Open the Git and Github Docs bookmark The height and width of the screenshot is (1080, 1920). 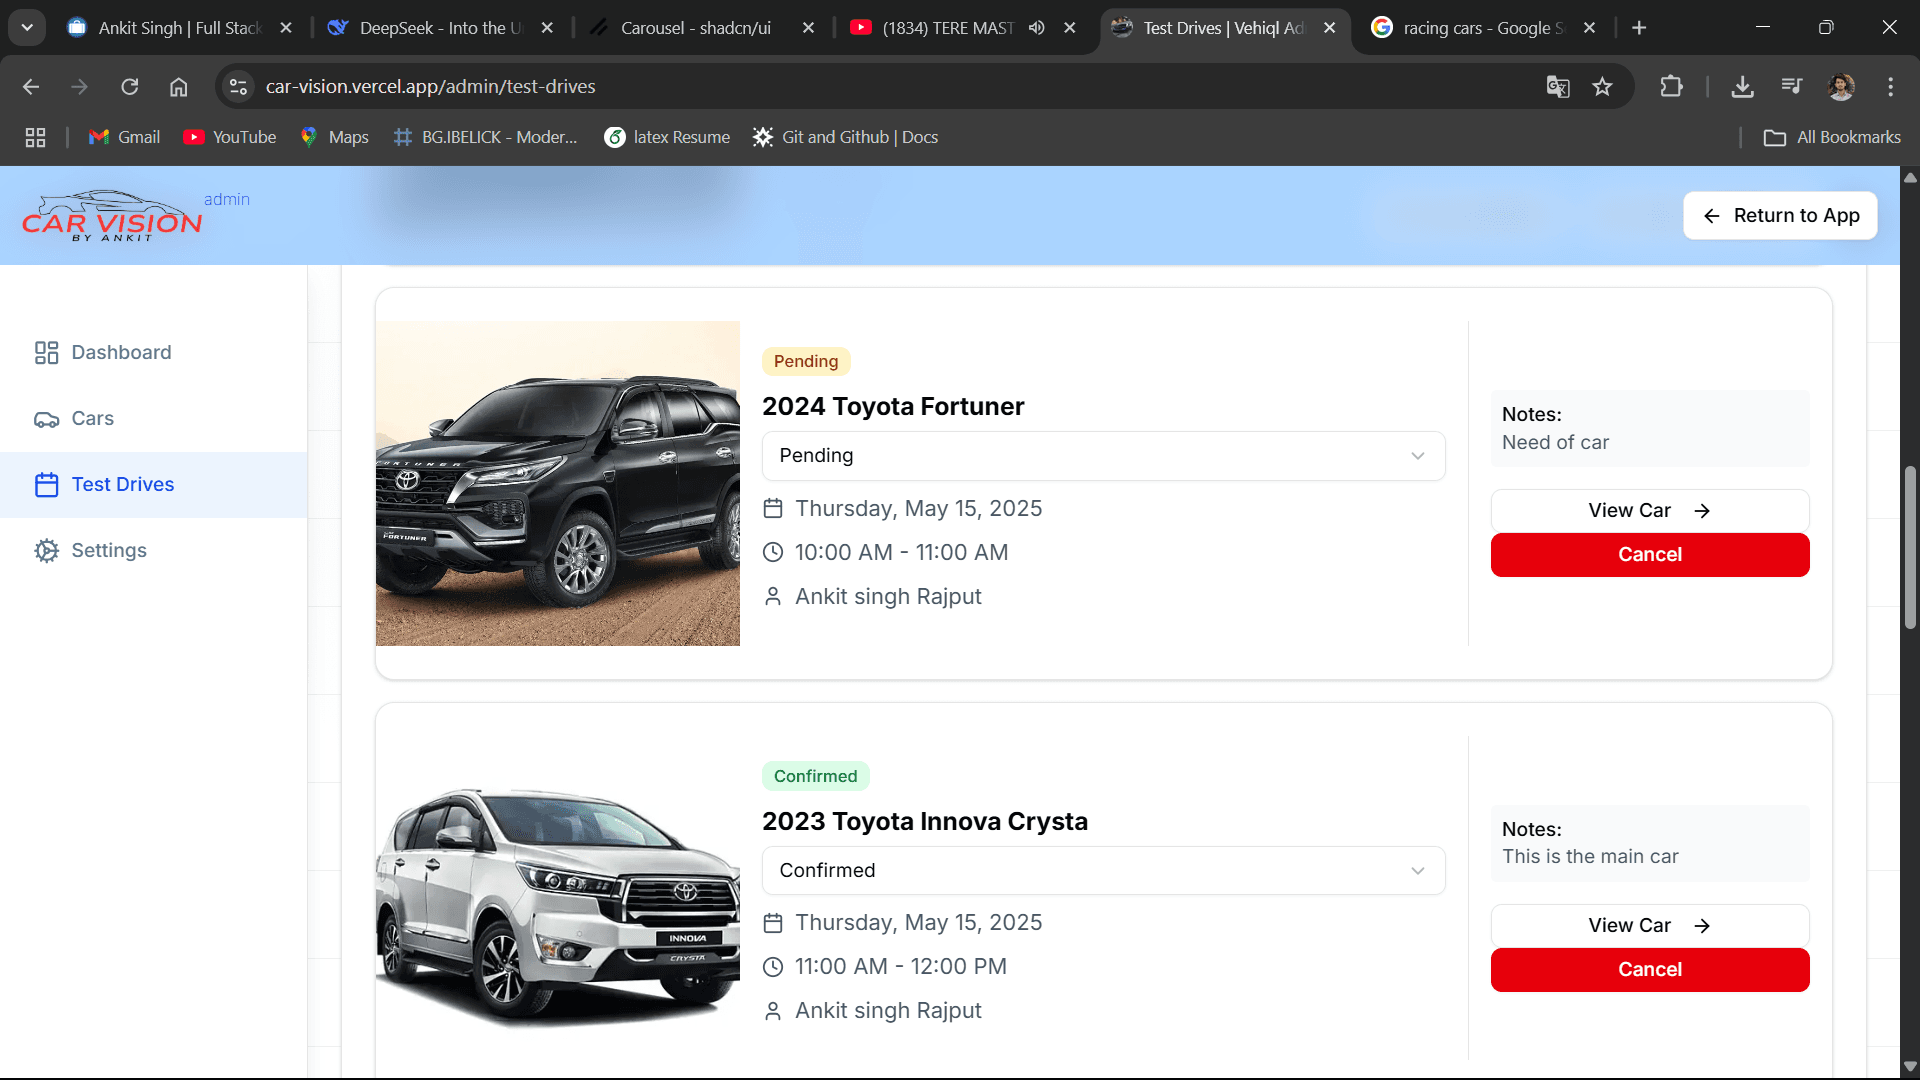click(x=846, y=137)
